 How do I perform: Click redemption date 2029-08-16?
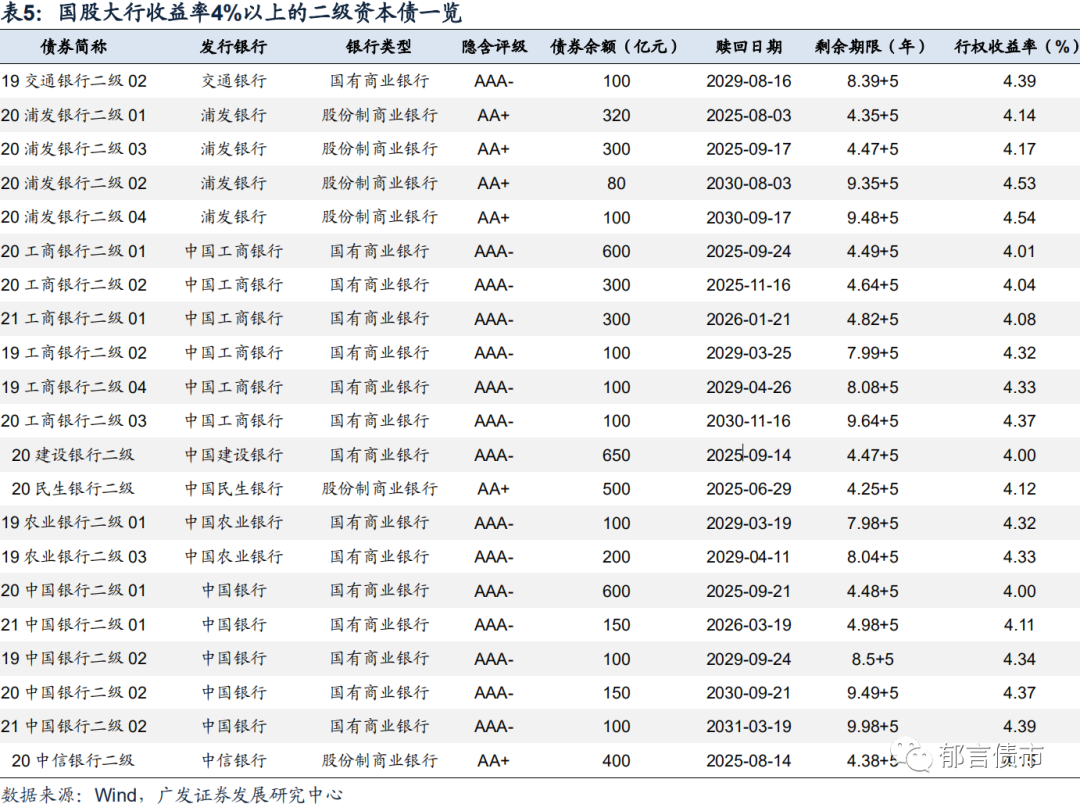(x=749, y=81)
